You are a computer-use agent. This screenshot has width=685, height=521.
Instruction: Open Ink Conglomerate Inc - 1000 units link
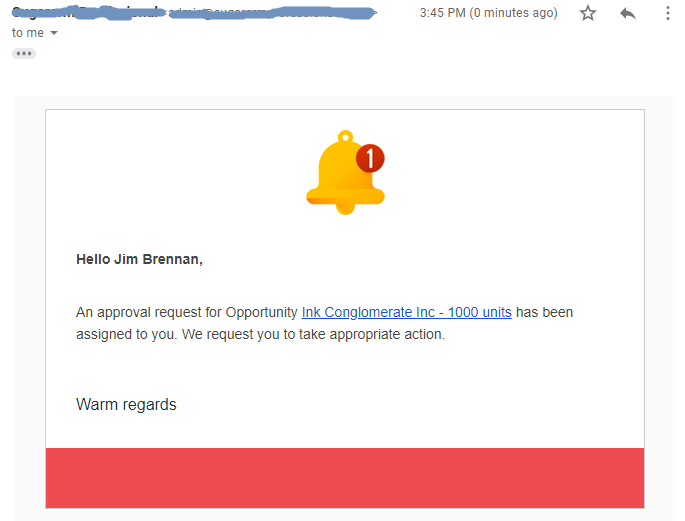[x=406, y=312]
